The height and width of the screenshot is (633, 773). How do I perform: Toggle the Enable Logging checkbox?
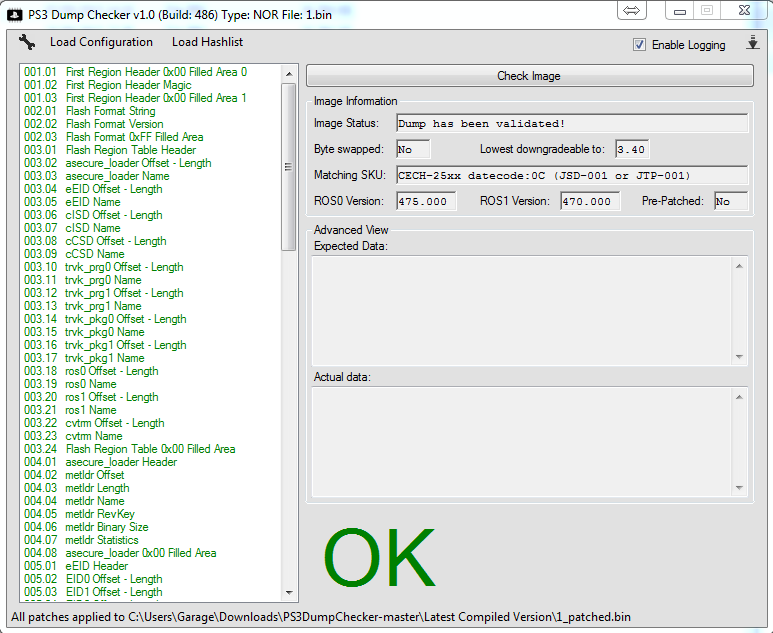(639, 45)
